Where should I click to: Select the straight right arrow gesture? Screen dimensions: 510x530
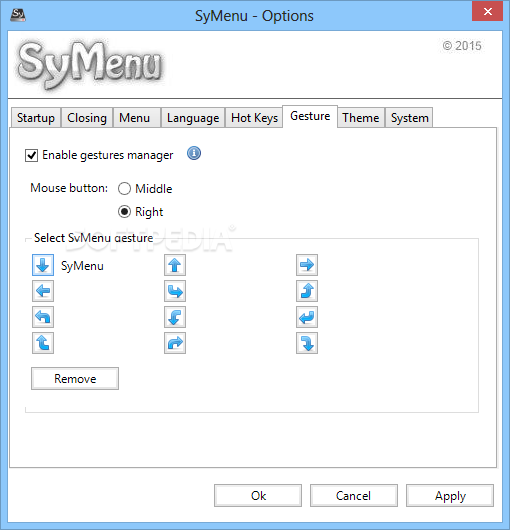[307, 265]
